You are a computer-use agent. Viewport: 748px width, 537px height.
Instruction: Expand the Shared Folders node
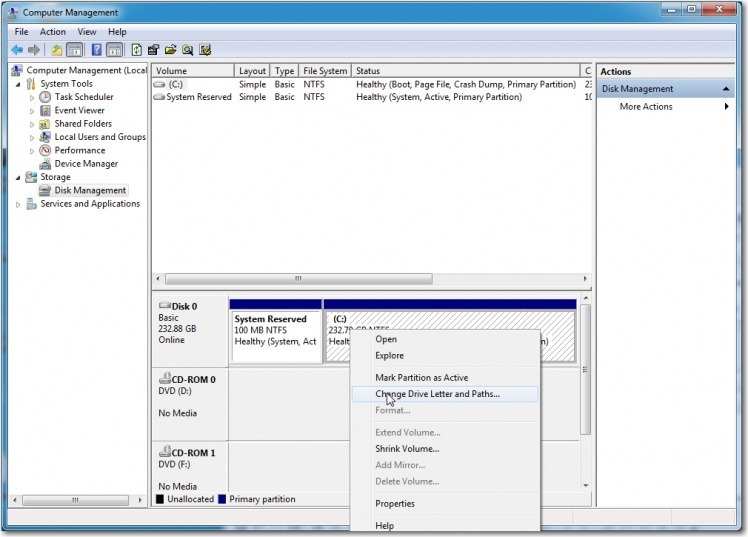click(32, 124)
